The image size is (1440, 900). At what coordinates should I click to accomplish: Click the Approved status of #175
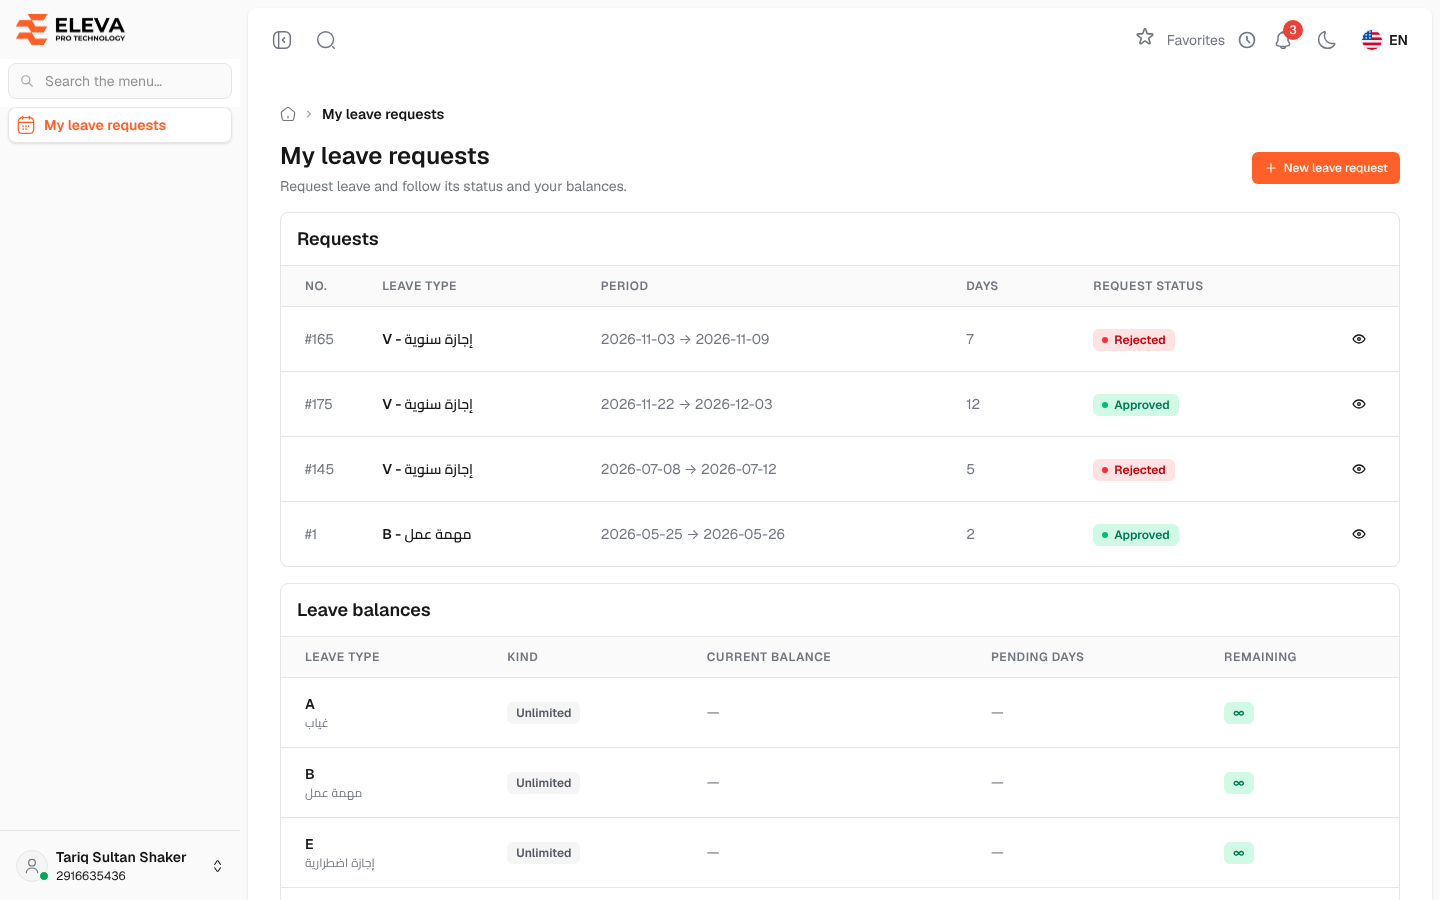pos(1136,405)
